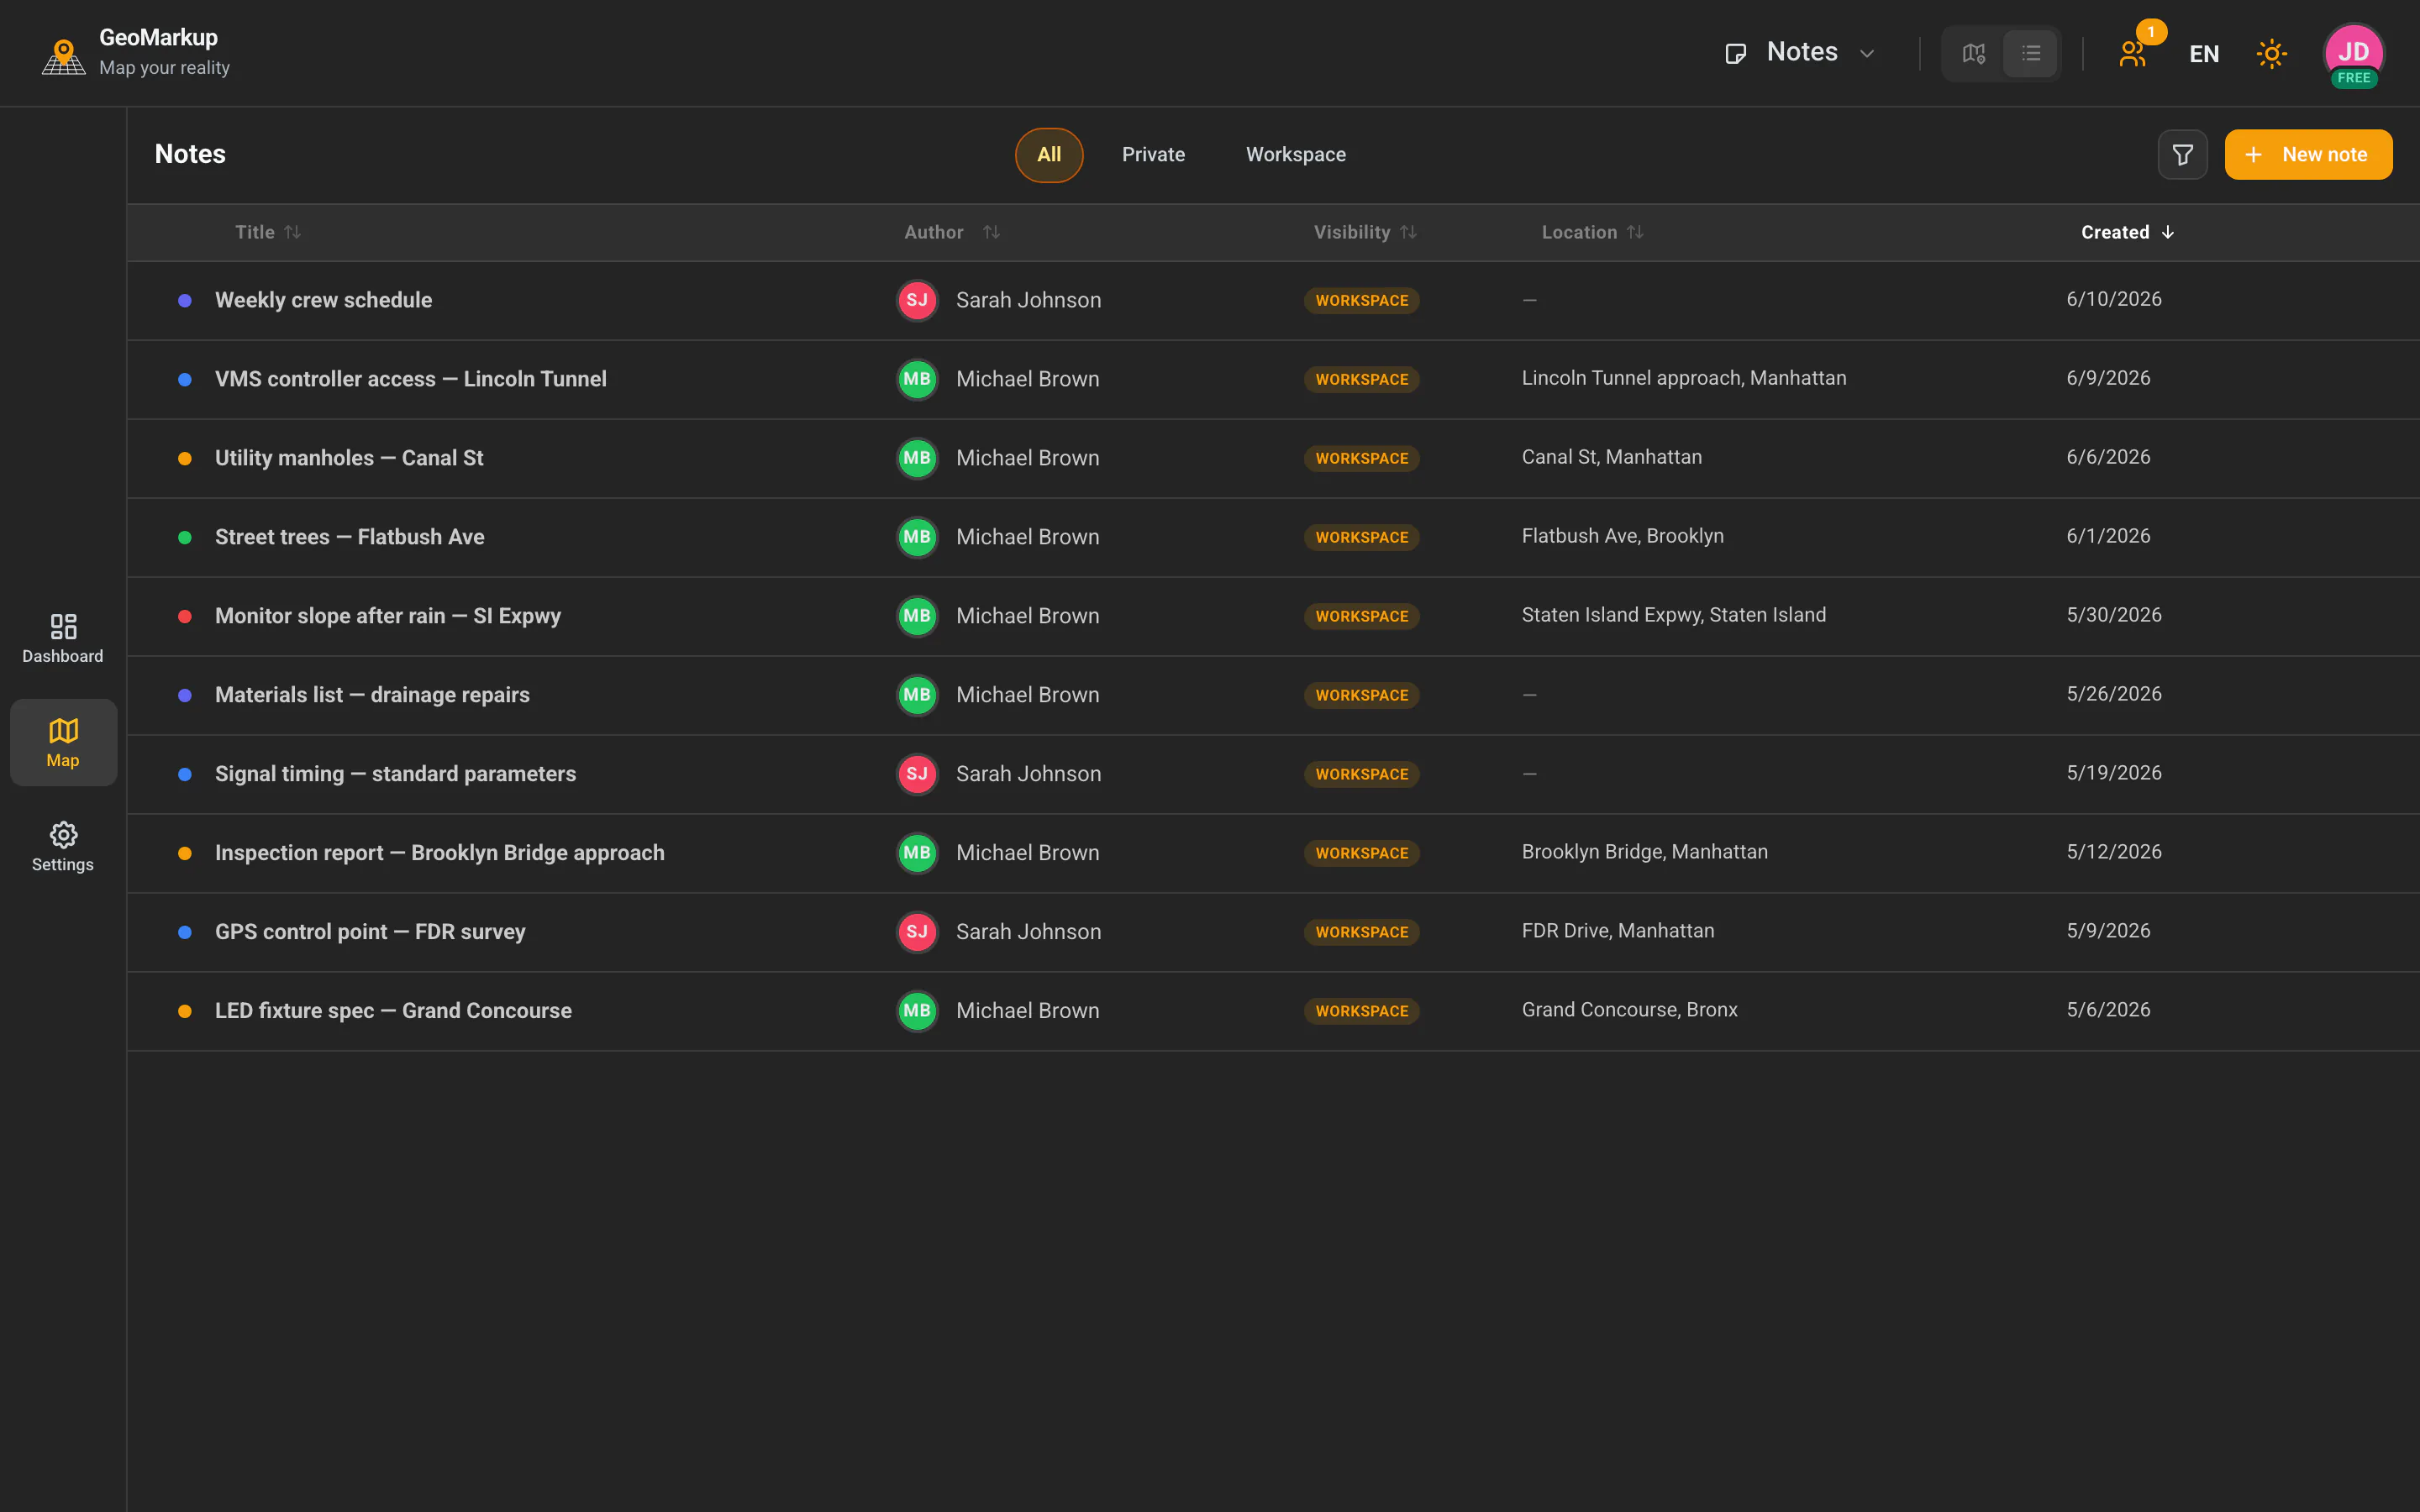This screenshot has width=2420, height=1512.
Task: Switch to map view mode
Action: coord(1973,53)
